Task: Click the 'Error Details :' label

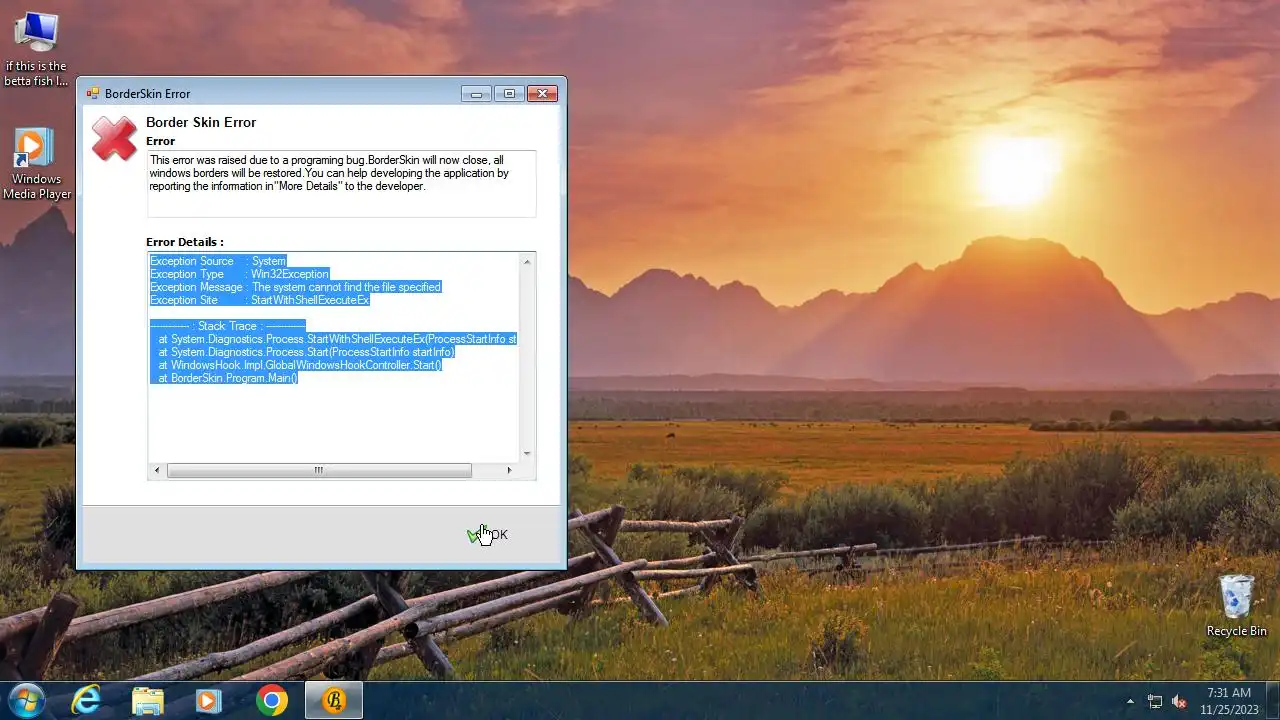Action: pyautogui.click(x=185, y=242)
